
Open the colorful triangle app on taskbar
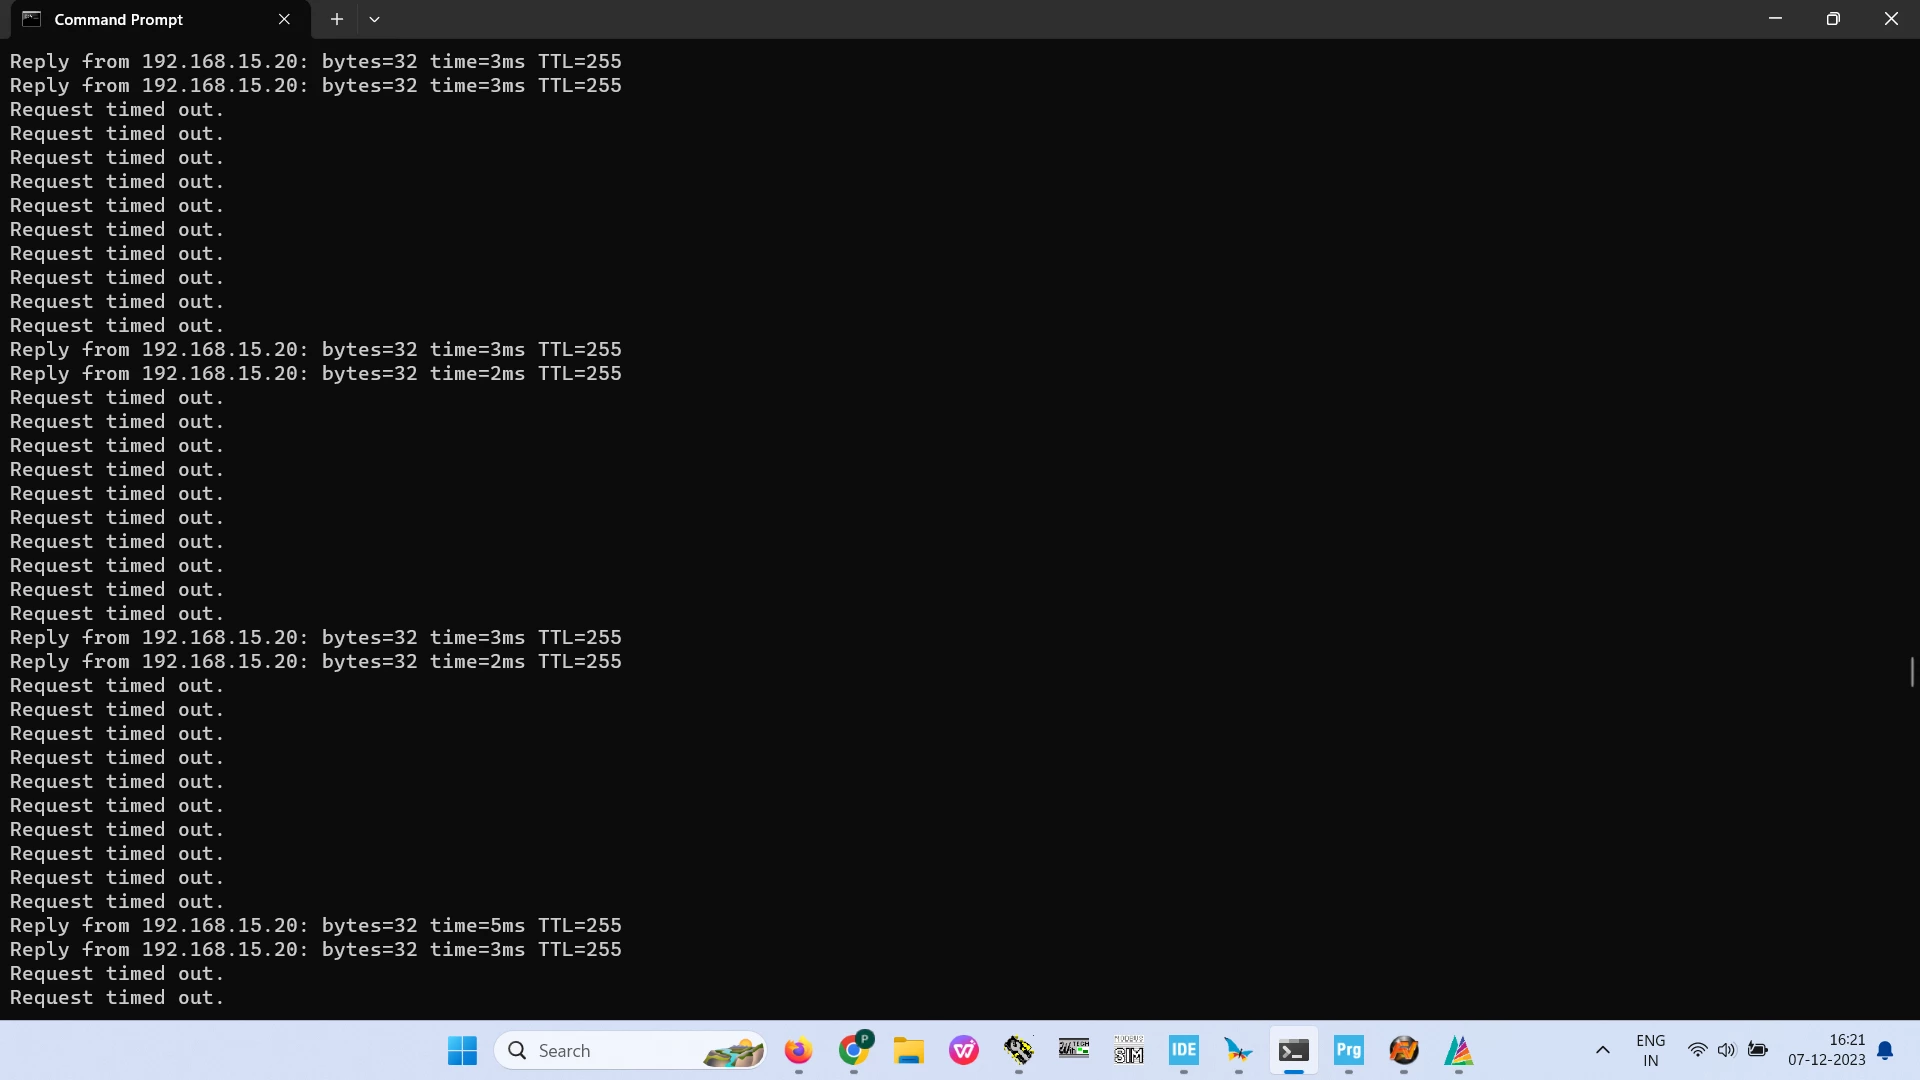[x=1459, y=1050]
